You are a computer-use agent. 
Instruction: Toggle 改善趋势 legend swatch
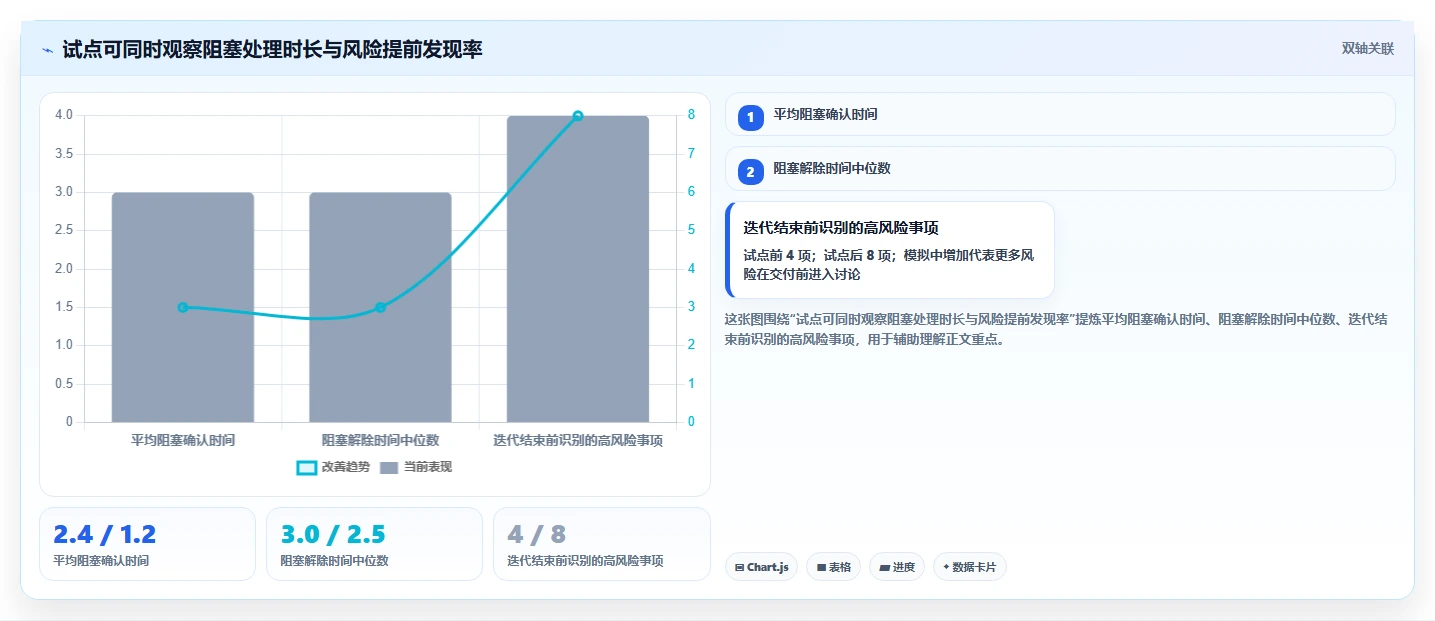(x=307, y=467)
